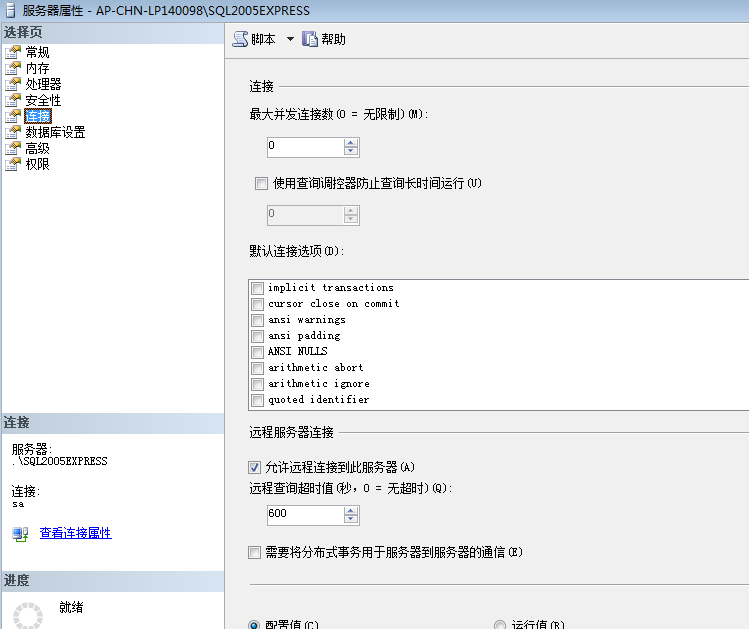This screenshot has height=629, width=749.
Task: Select the highlighted 连接 page
Action: (x=38, y=116)
